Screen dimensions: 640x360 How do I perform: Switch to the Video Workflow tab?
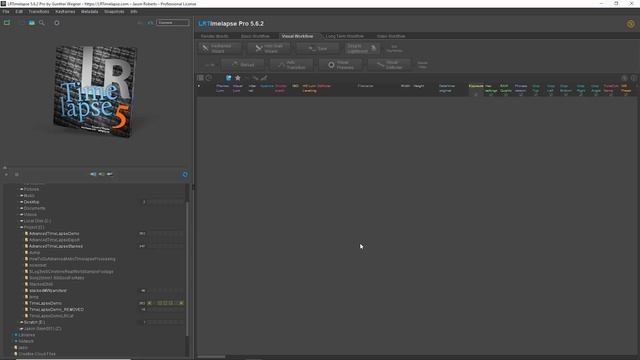pos(391,36)
